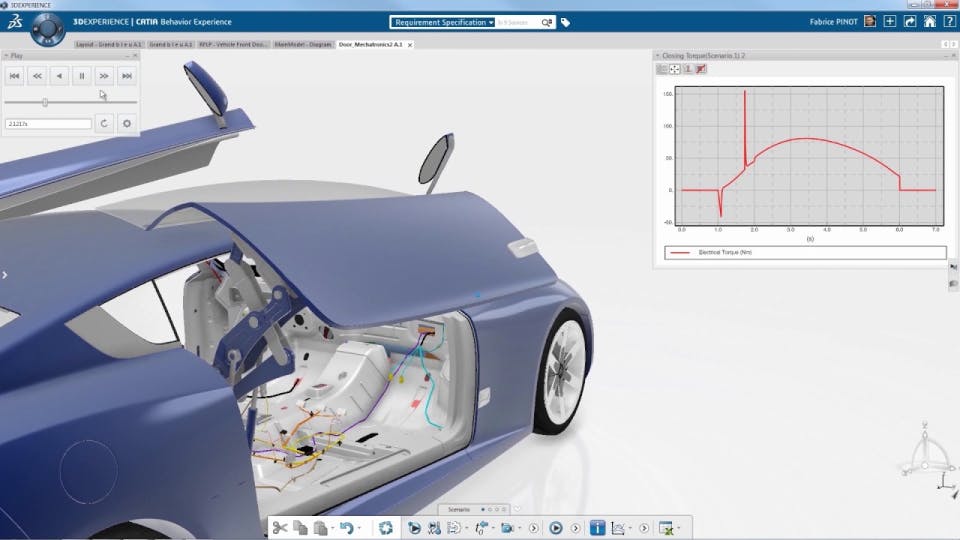This screenshot has width=960, height=540.
Task: Jump to the start of the simulation
Action: click(15, 76)
